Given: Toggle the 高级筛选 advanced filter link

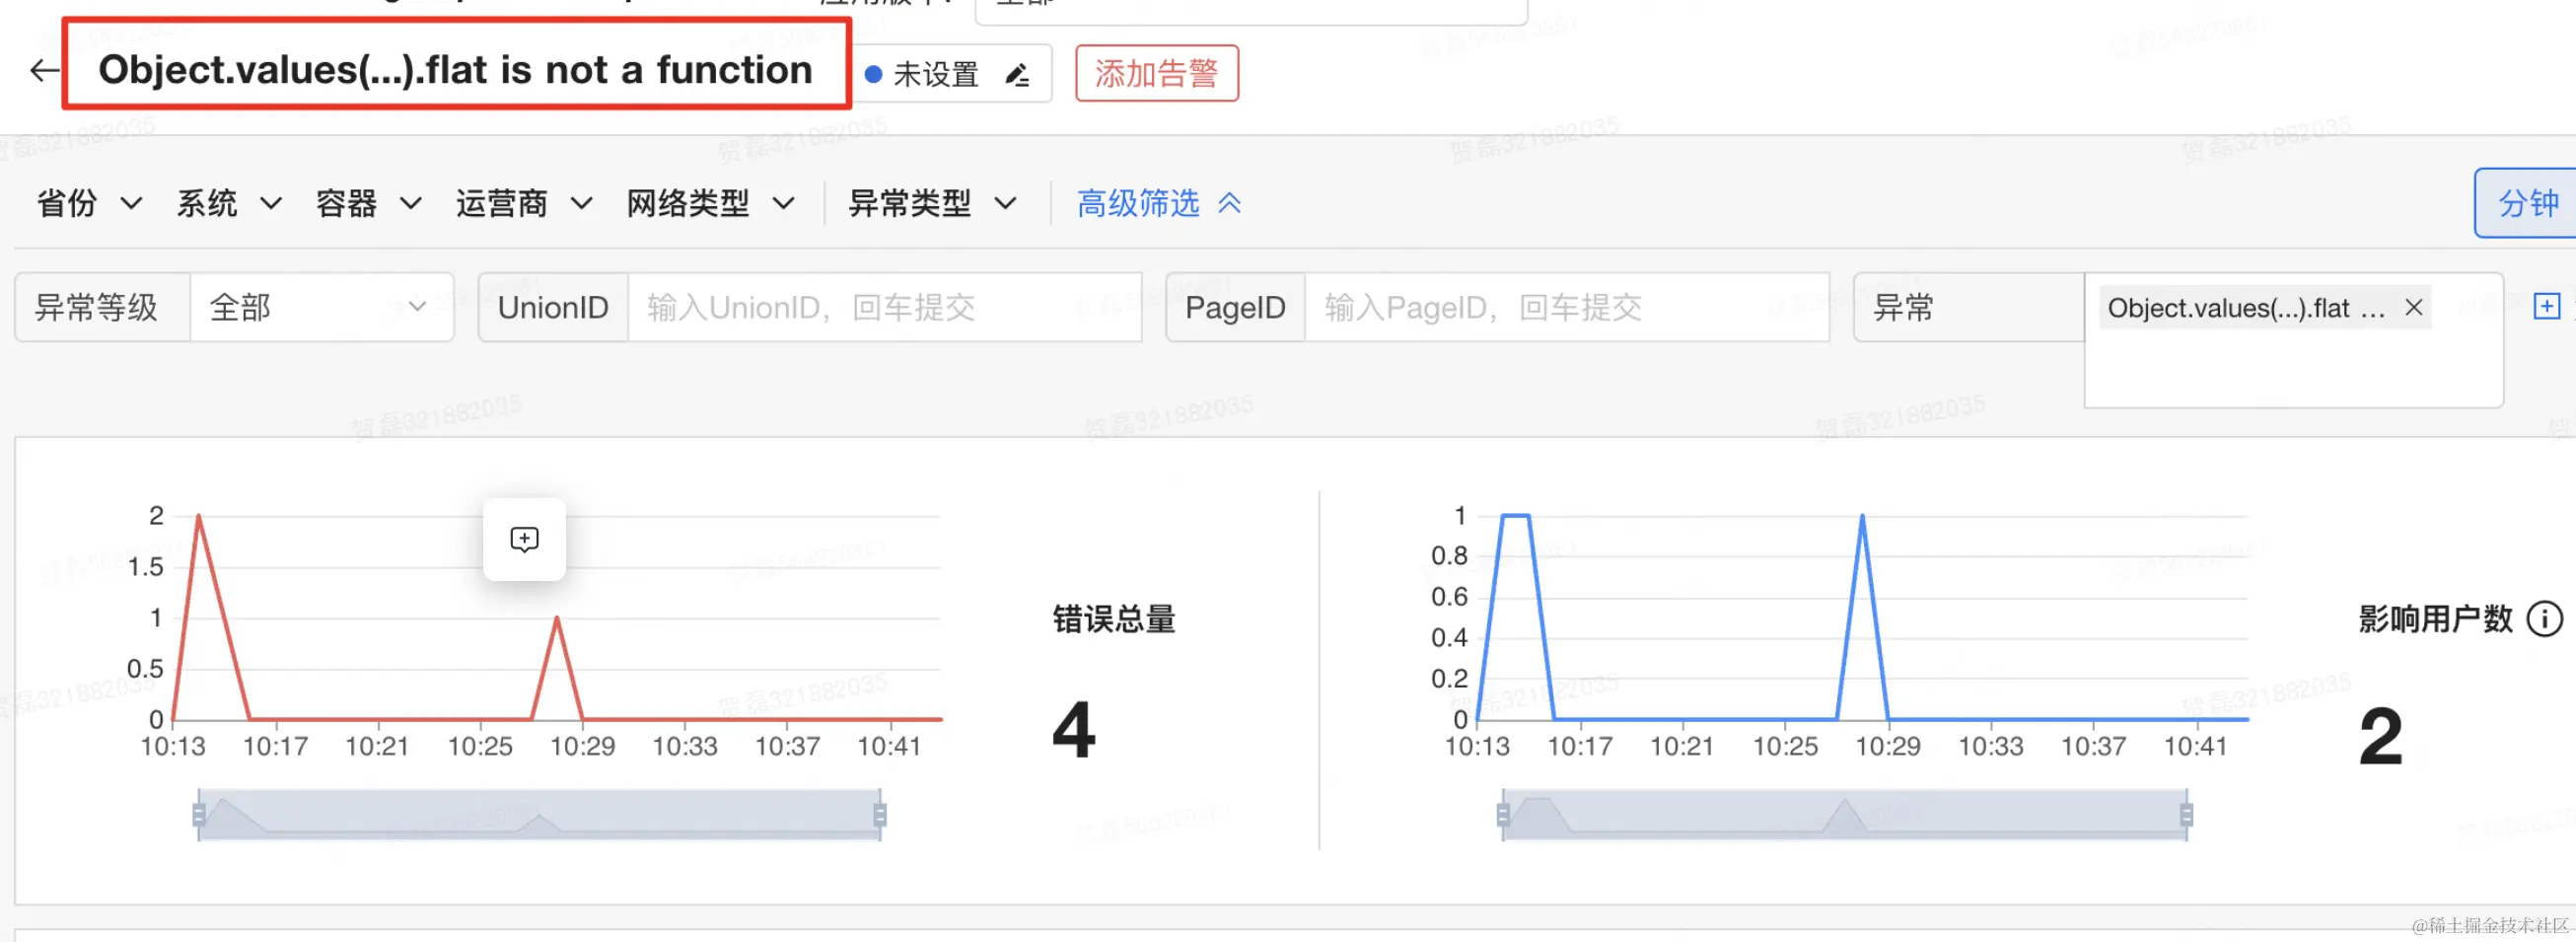Looking at the screenshot, I should click(1138, 203).
